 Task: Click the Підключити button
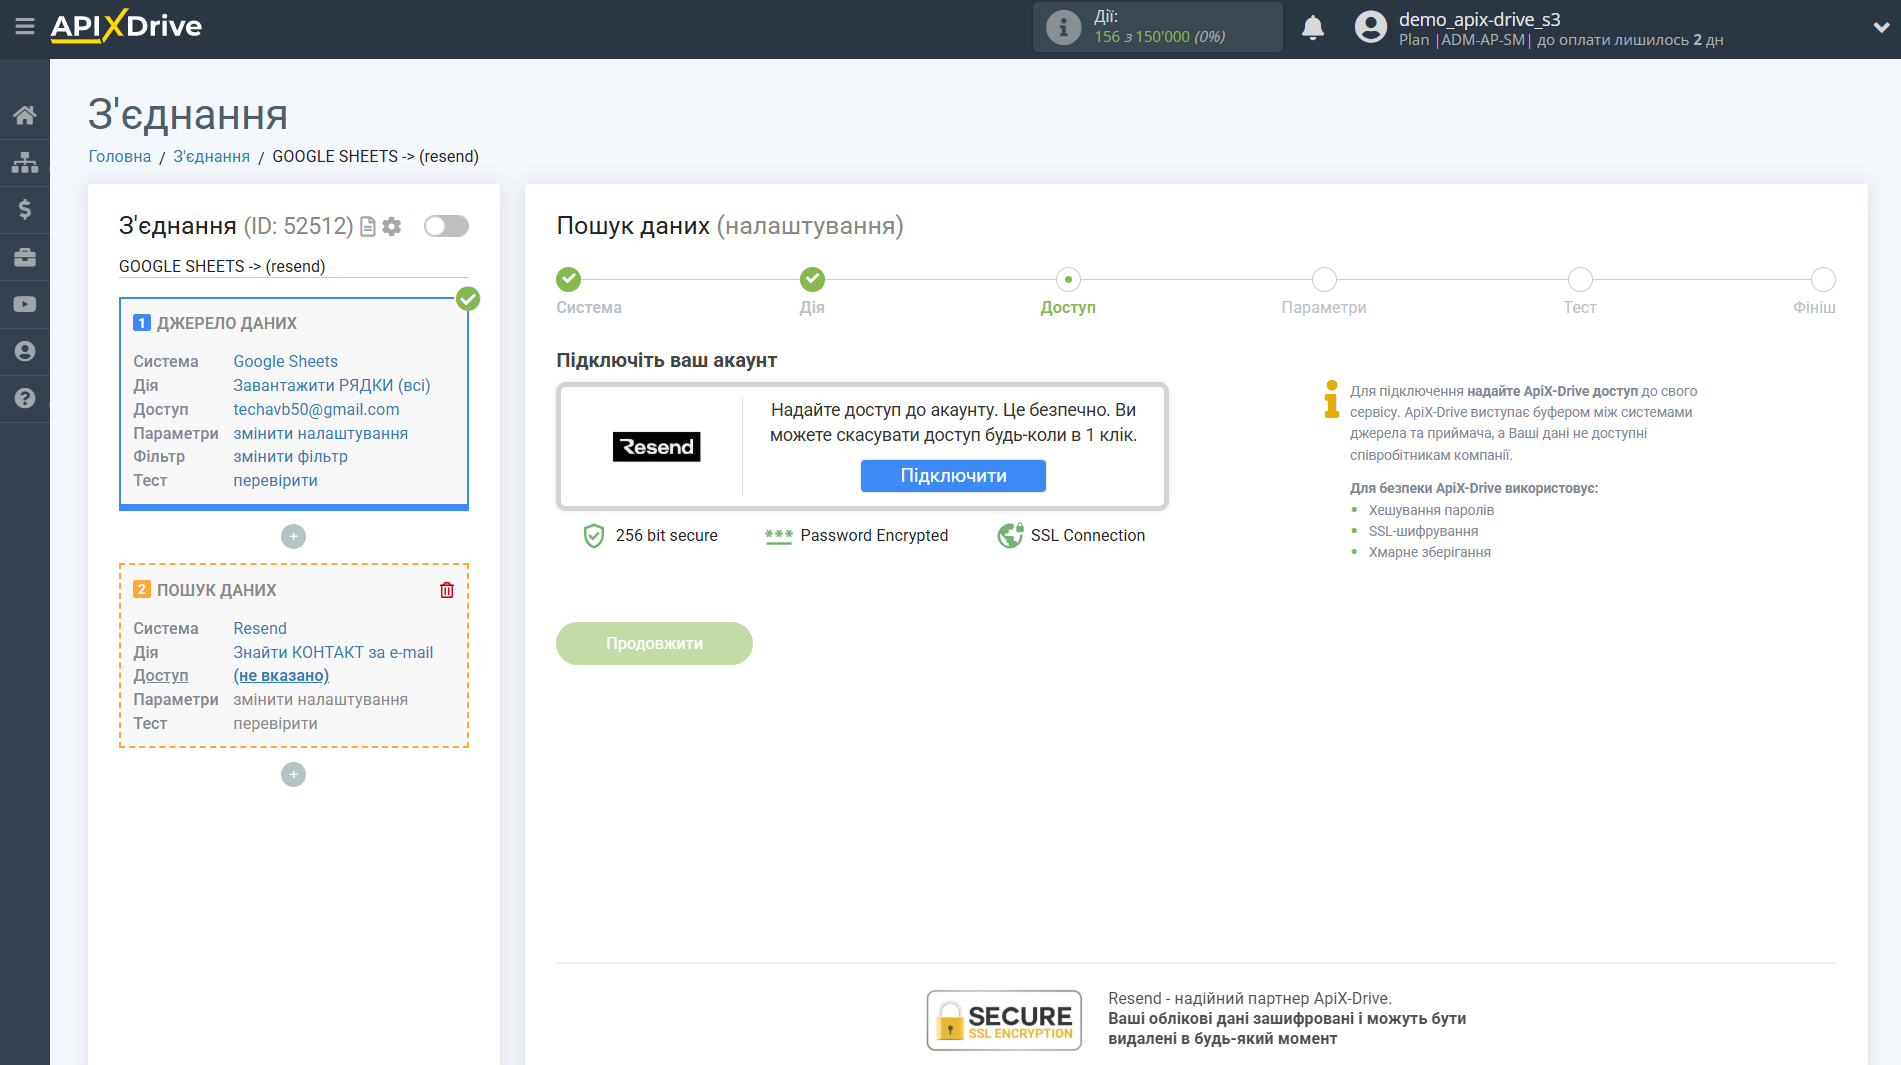(952, 475)
